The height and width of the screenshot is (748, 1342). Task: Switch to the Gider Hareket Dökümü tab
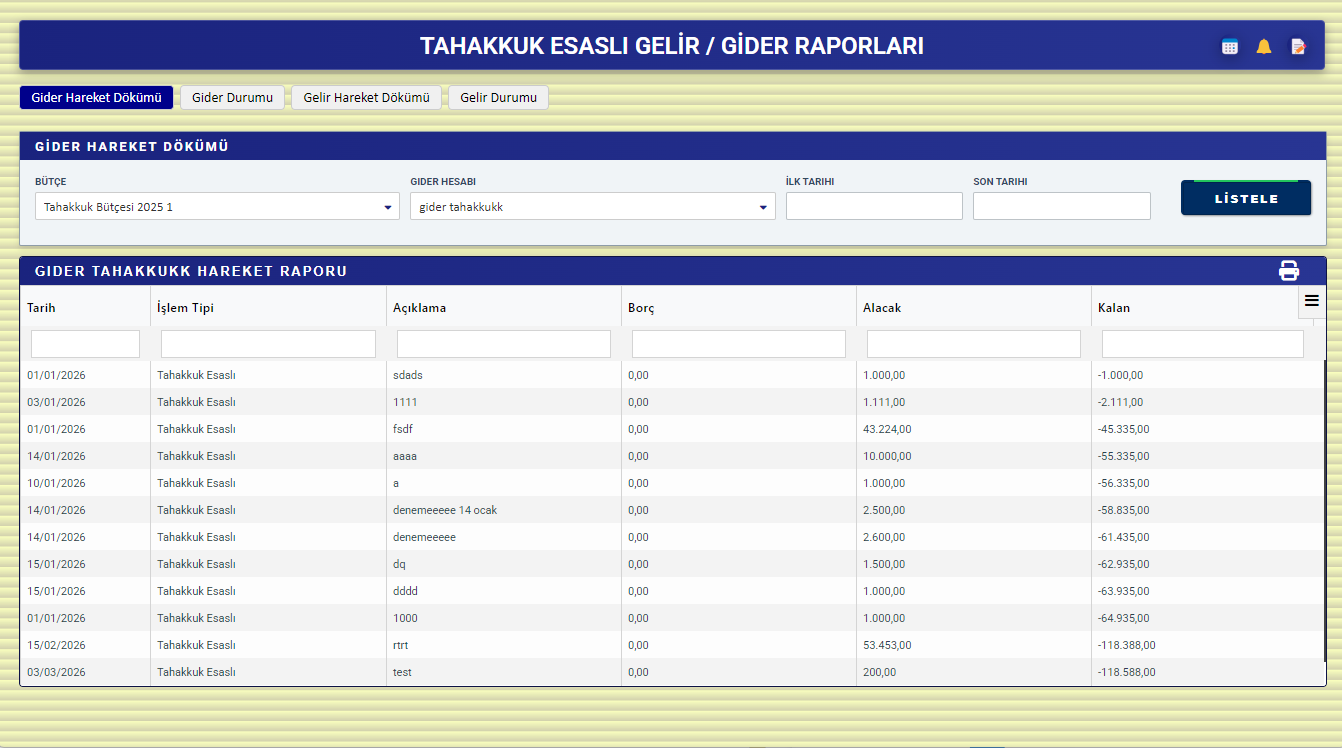click(x=96, y=97)
